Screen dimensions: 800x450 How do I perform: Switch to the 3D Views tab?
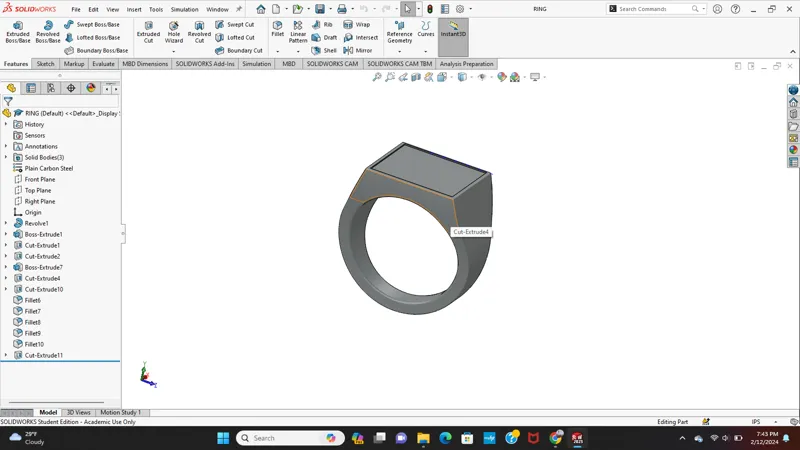pos(79,412)
